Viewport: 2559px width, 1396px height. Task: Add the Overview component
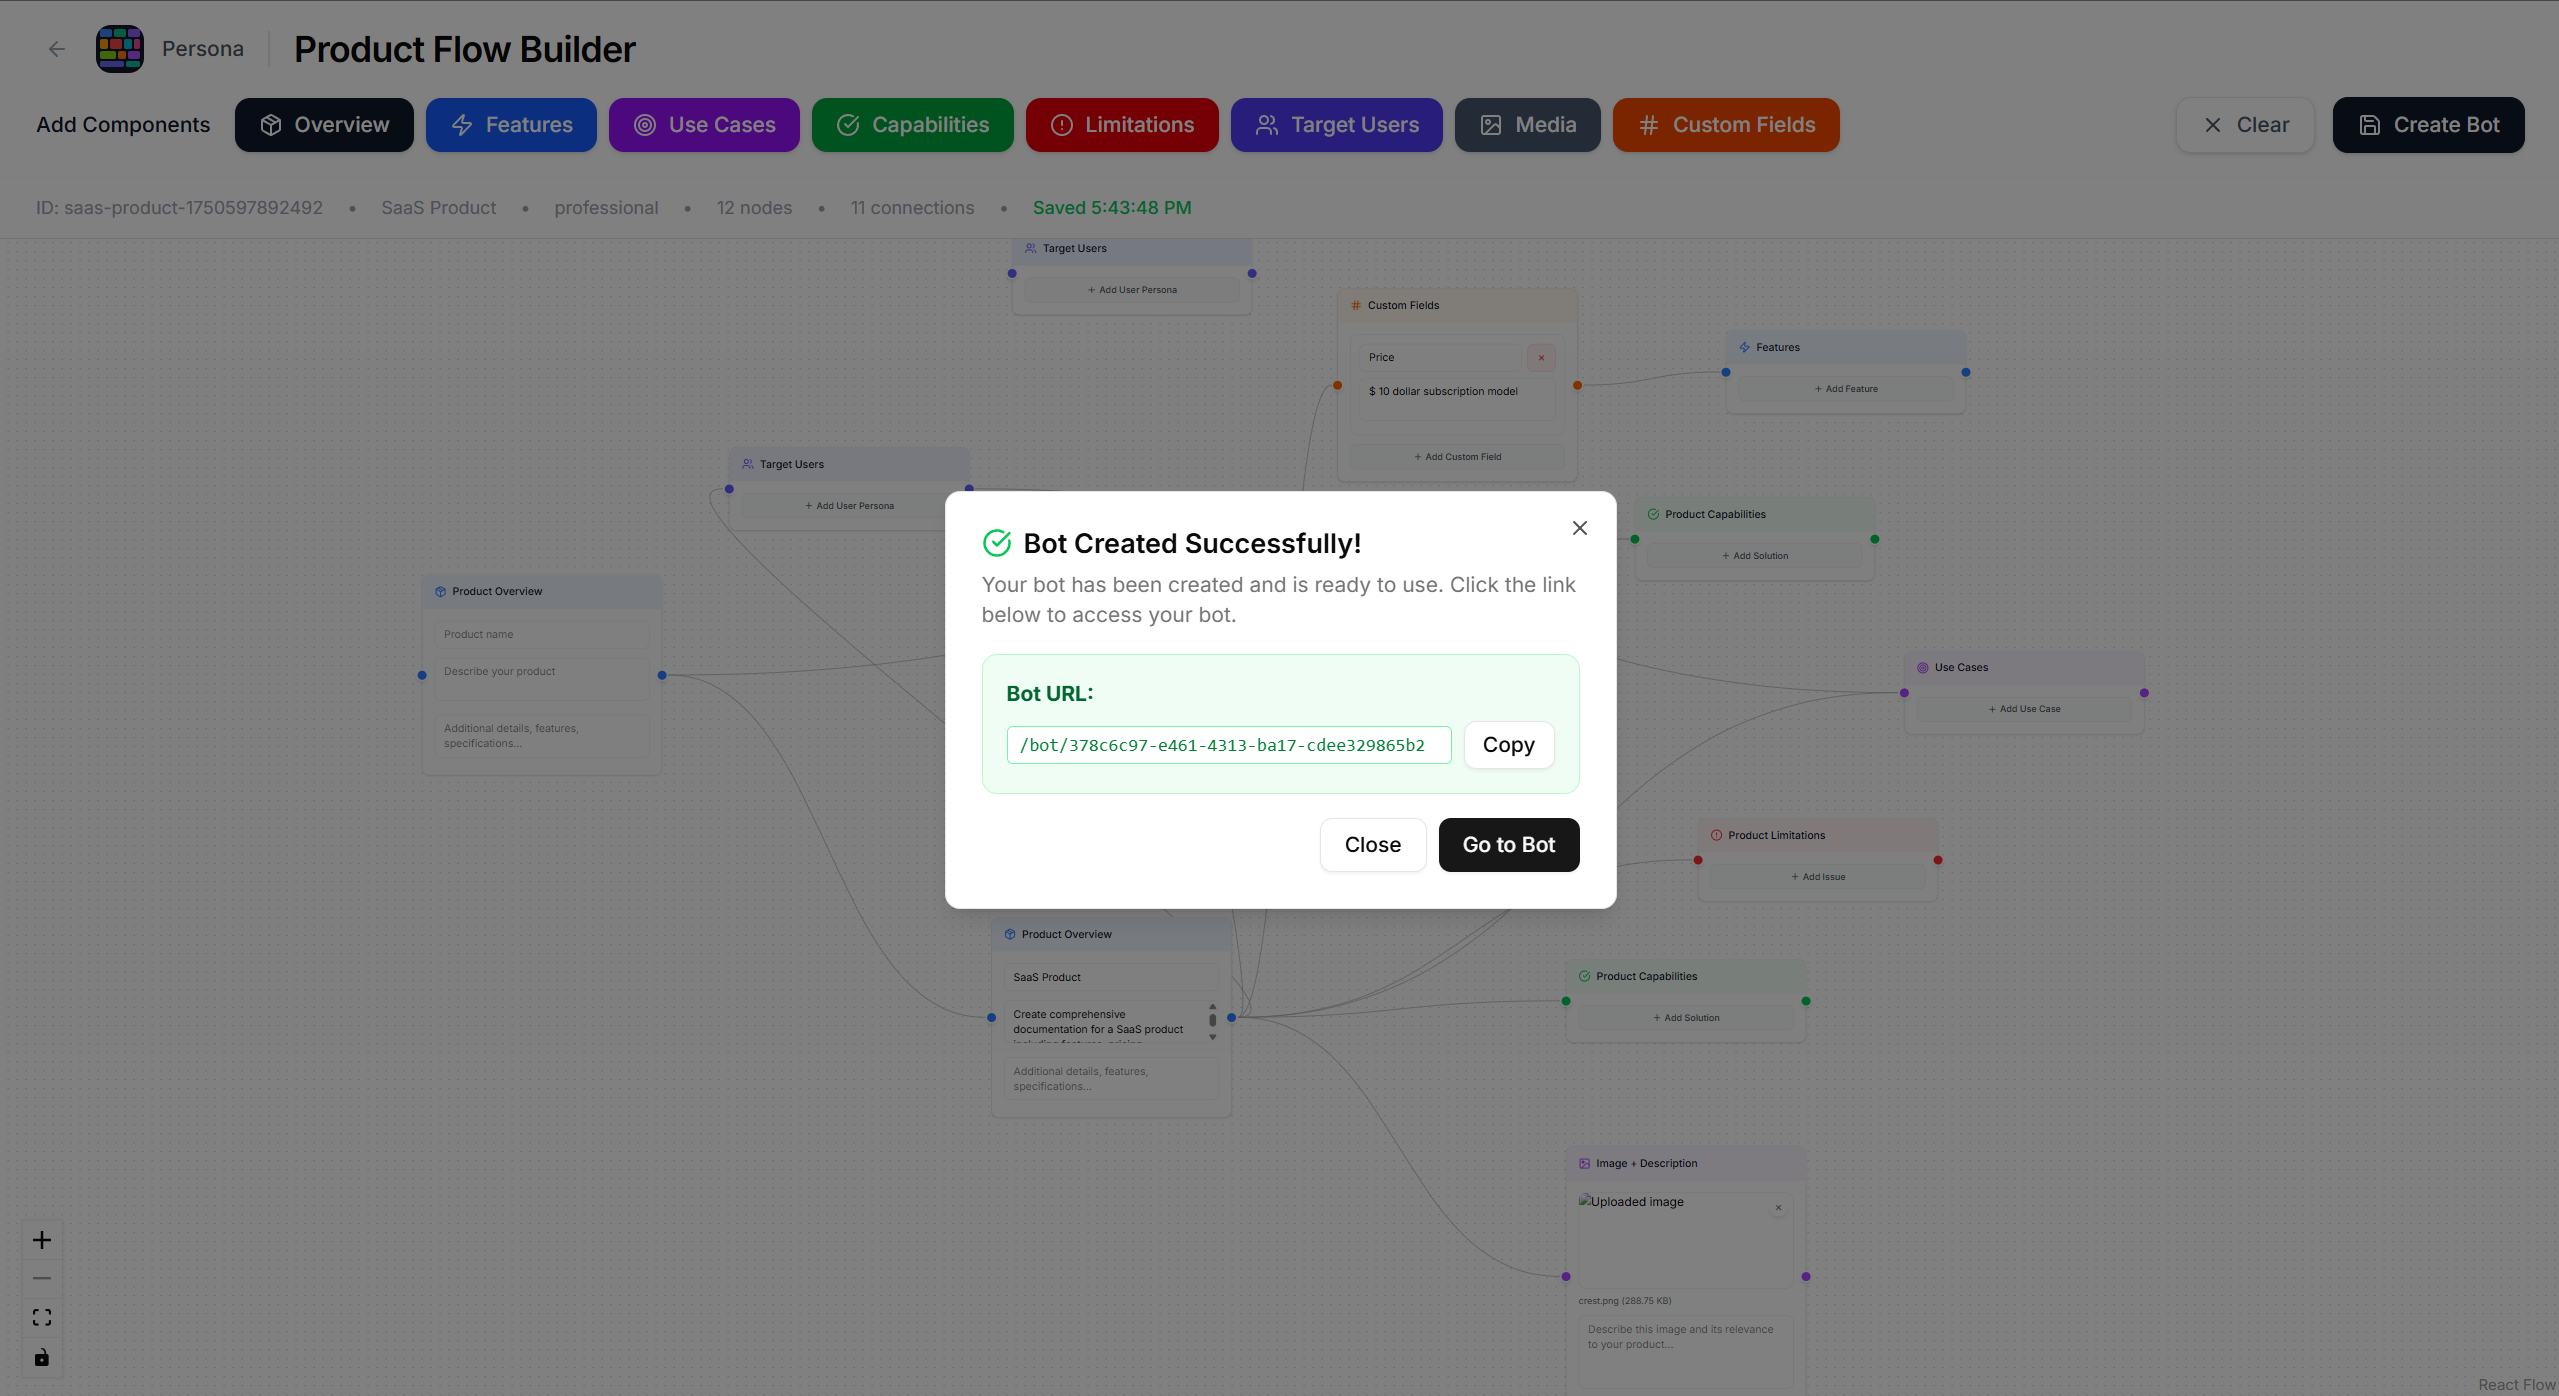click(324, 125)
